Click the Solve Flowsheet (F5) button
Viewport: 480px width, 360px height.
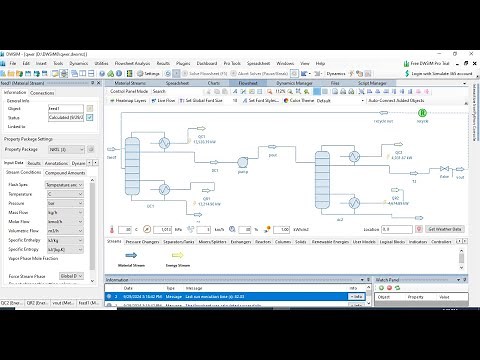coord(205,73)
